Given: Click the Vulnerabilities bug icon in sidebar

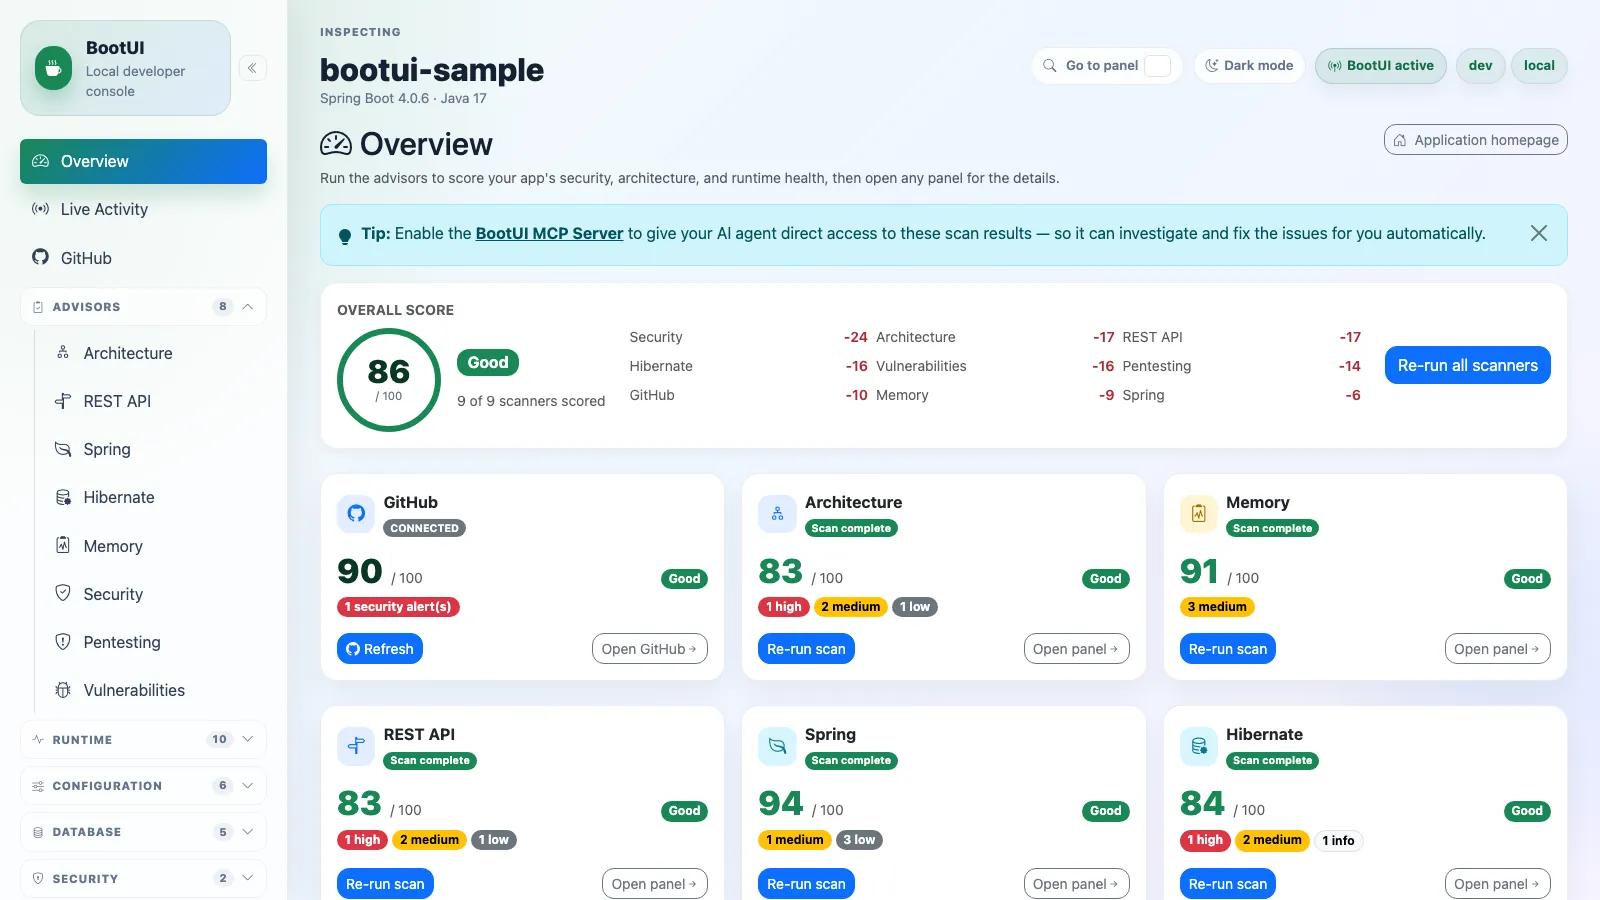Looking at the screenshot, I should point(63,690).
